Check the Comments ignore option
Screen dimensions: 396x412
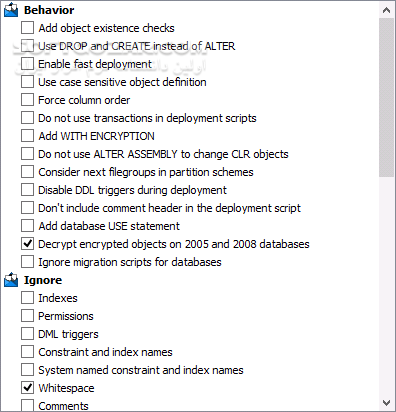(x=27, y=405)
